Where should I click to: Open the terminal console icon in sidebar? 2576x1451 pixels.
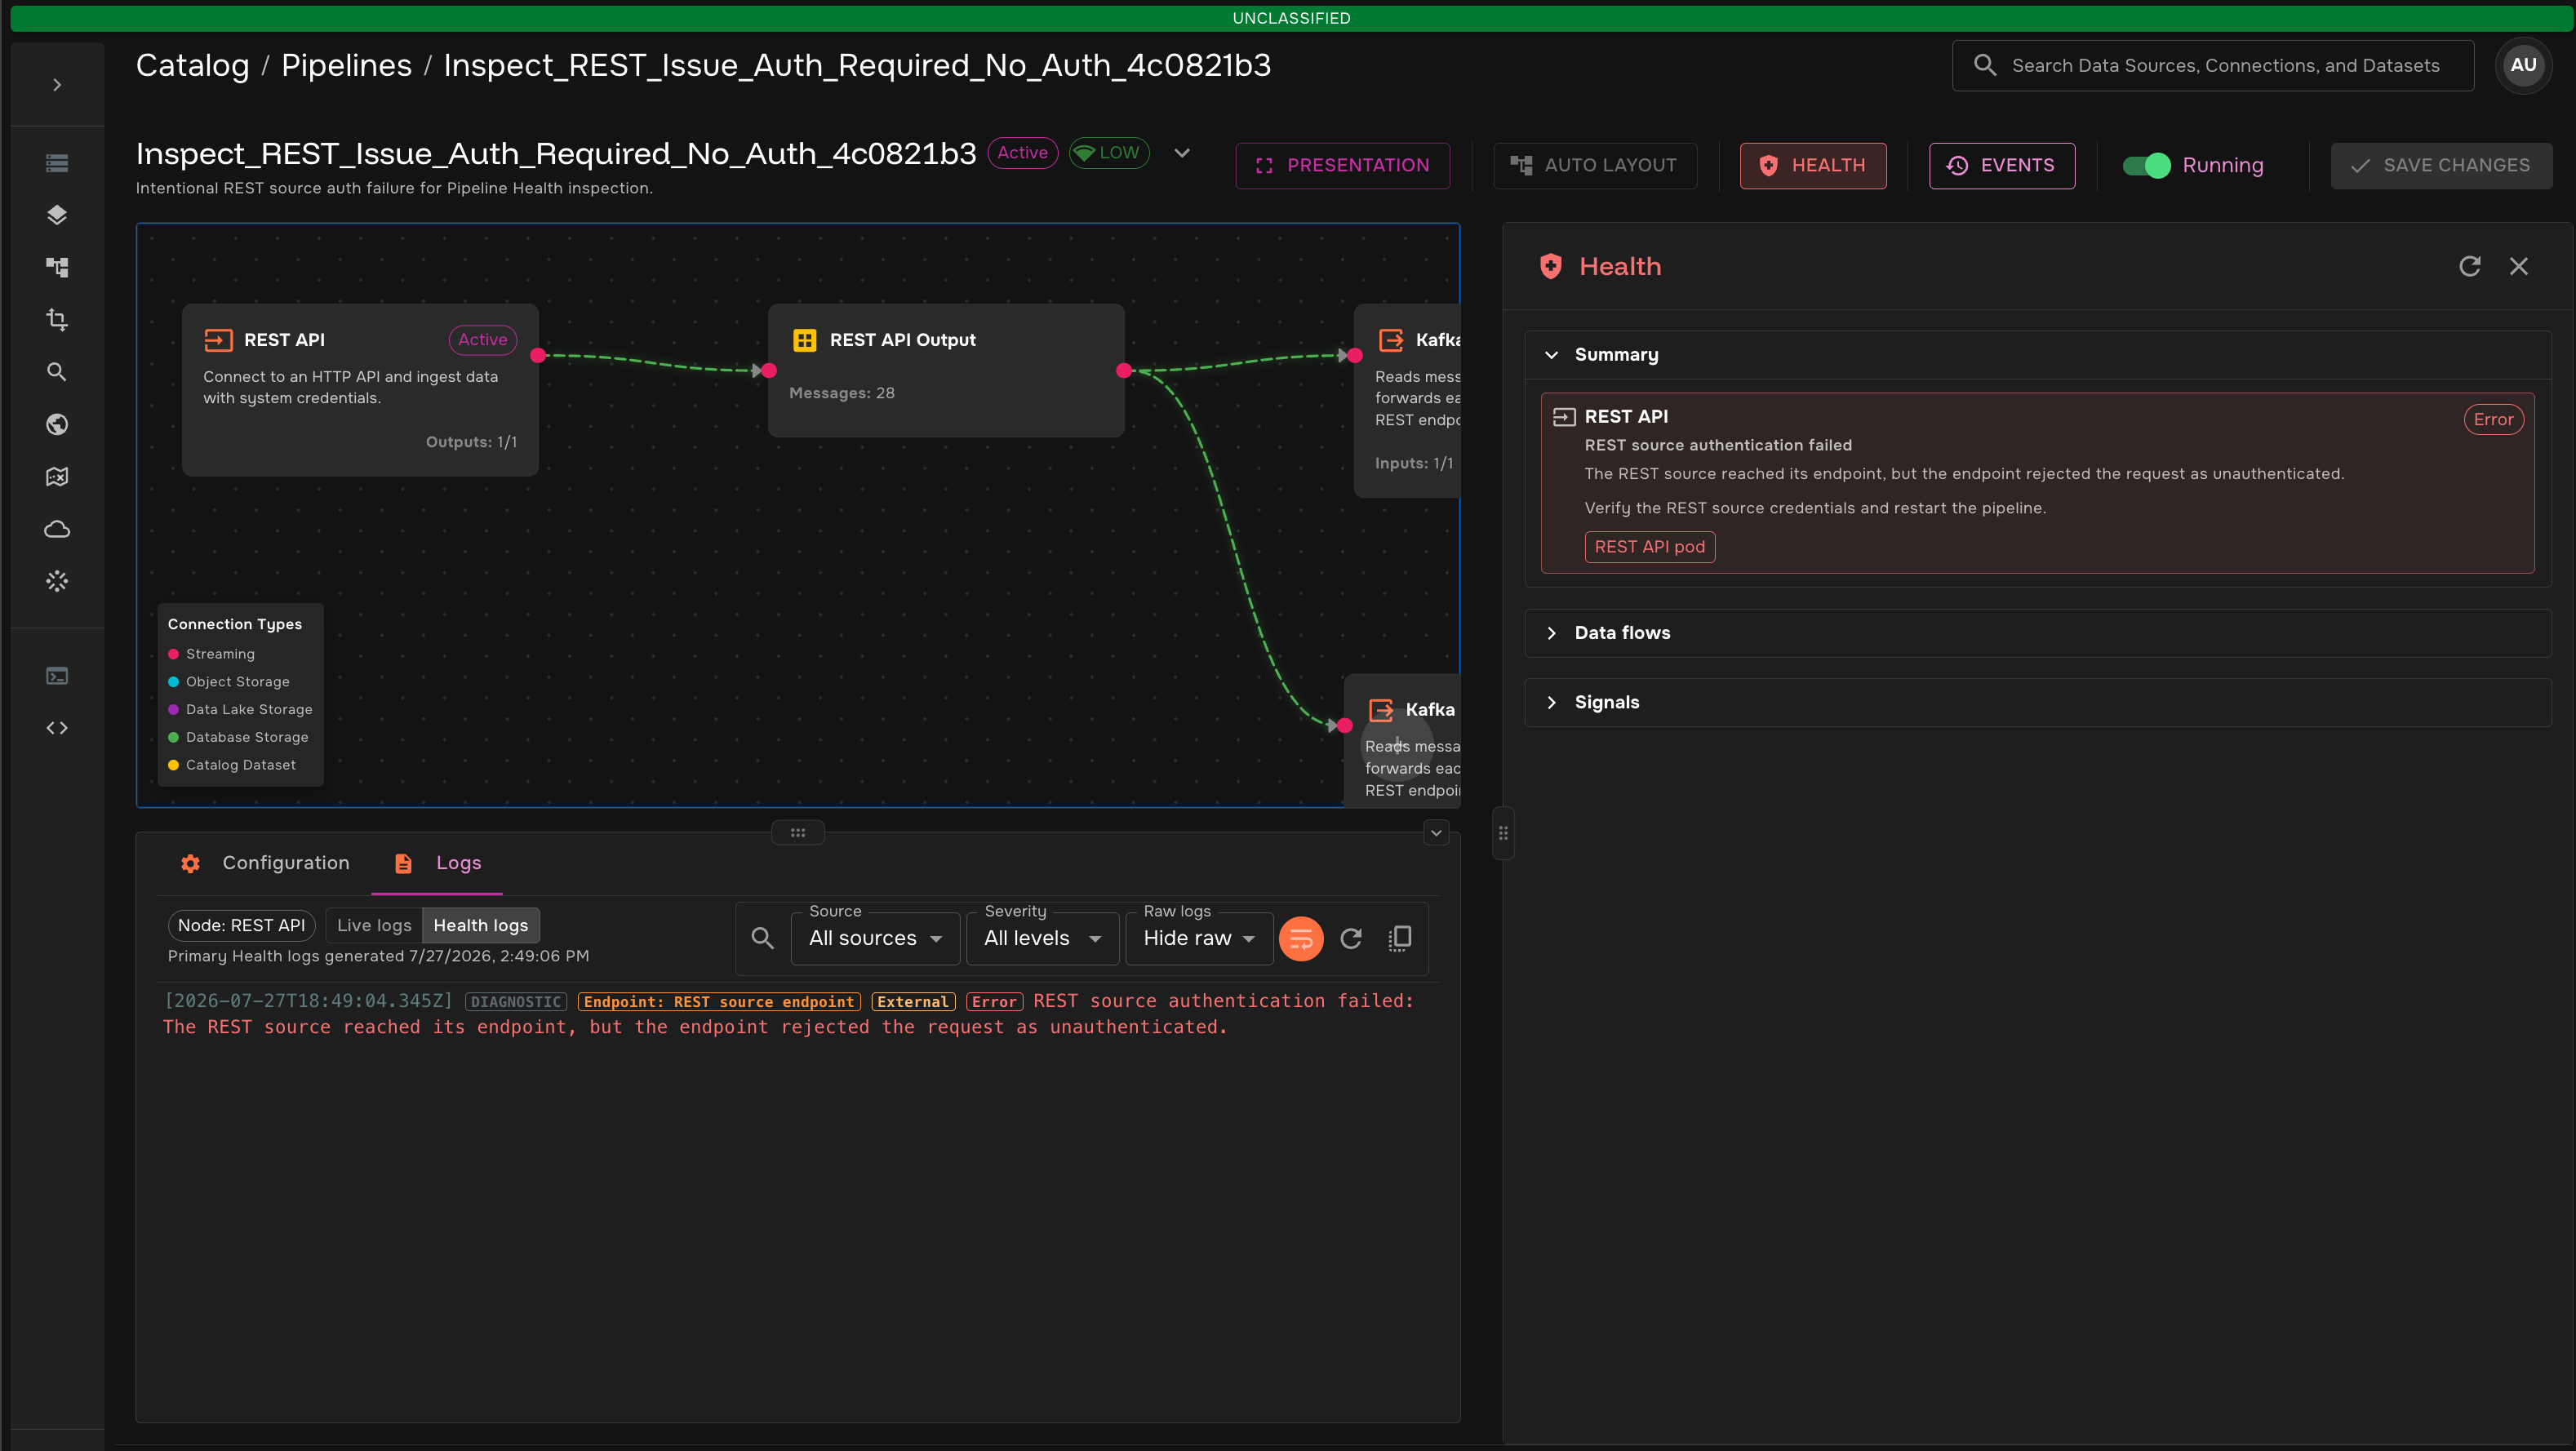57,676
